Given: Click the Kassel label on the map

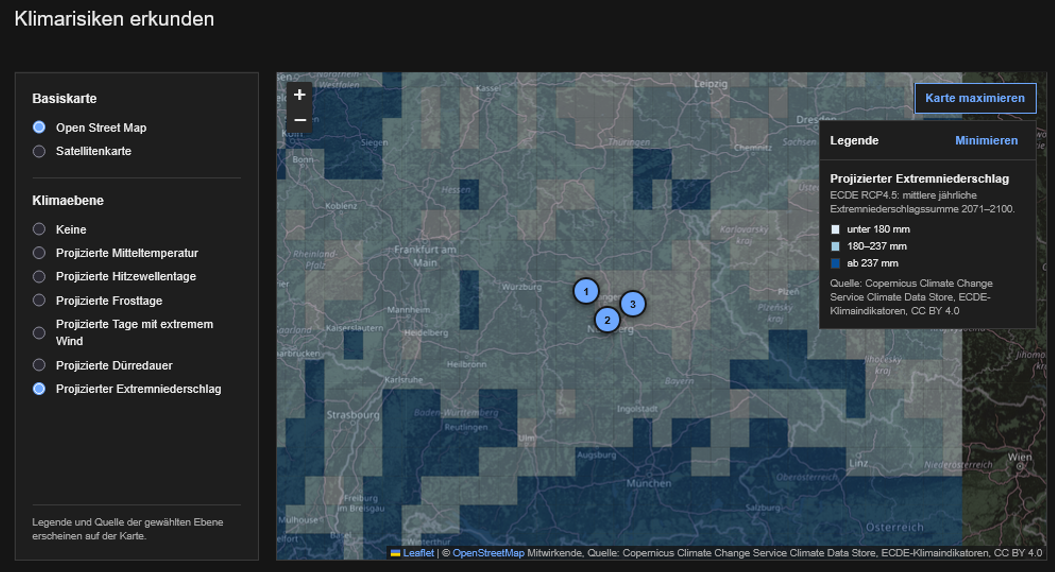Looking at the screenshot, I should pos(488,88).
